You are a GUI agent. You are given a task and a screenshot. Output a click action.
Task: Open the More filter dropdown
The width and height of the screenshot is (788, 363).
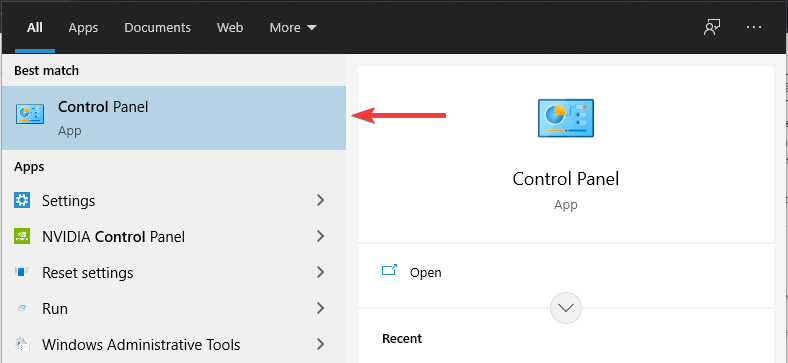point(293,28)
